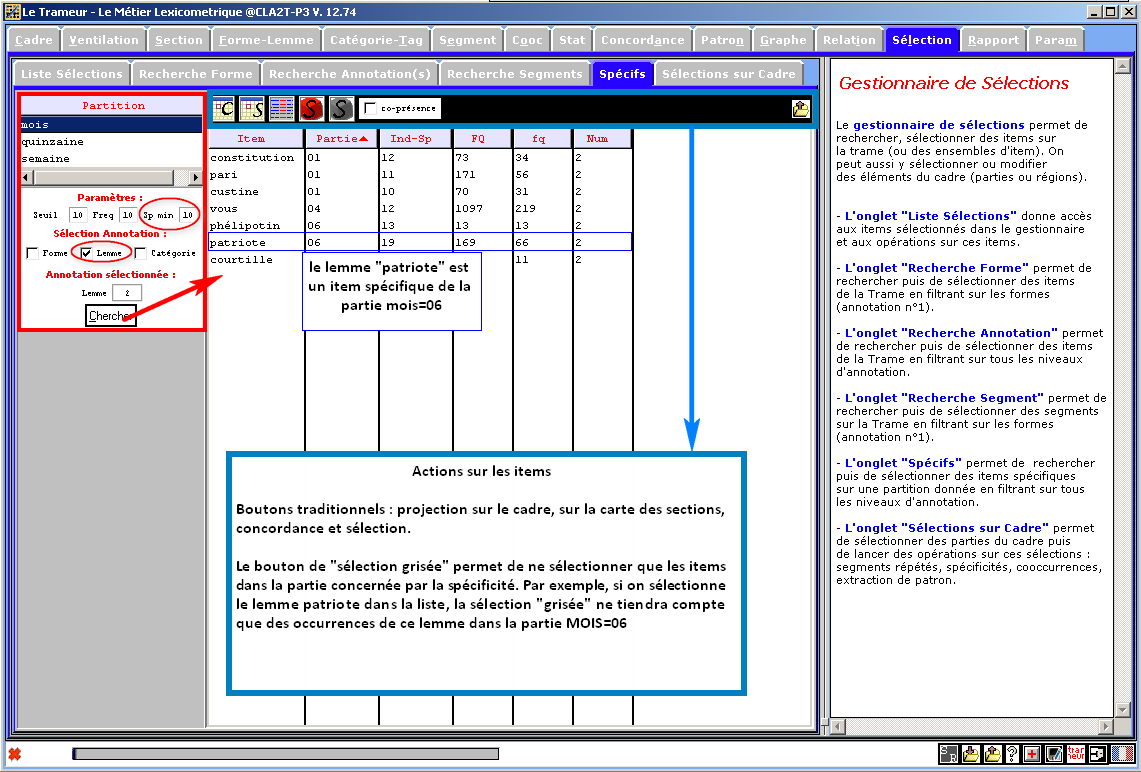Sort table by Ind-Sp column header
Image resolution: width=1141 pixels, height=772 pixels.
(x=416, y=138)
